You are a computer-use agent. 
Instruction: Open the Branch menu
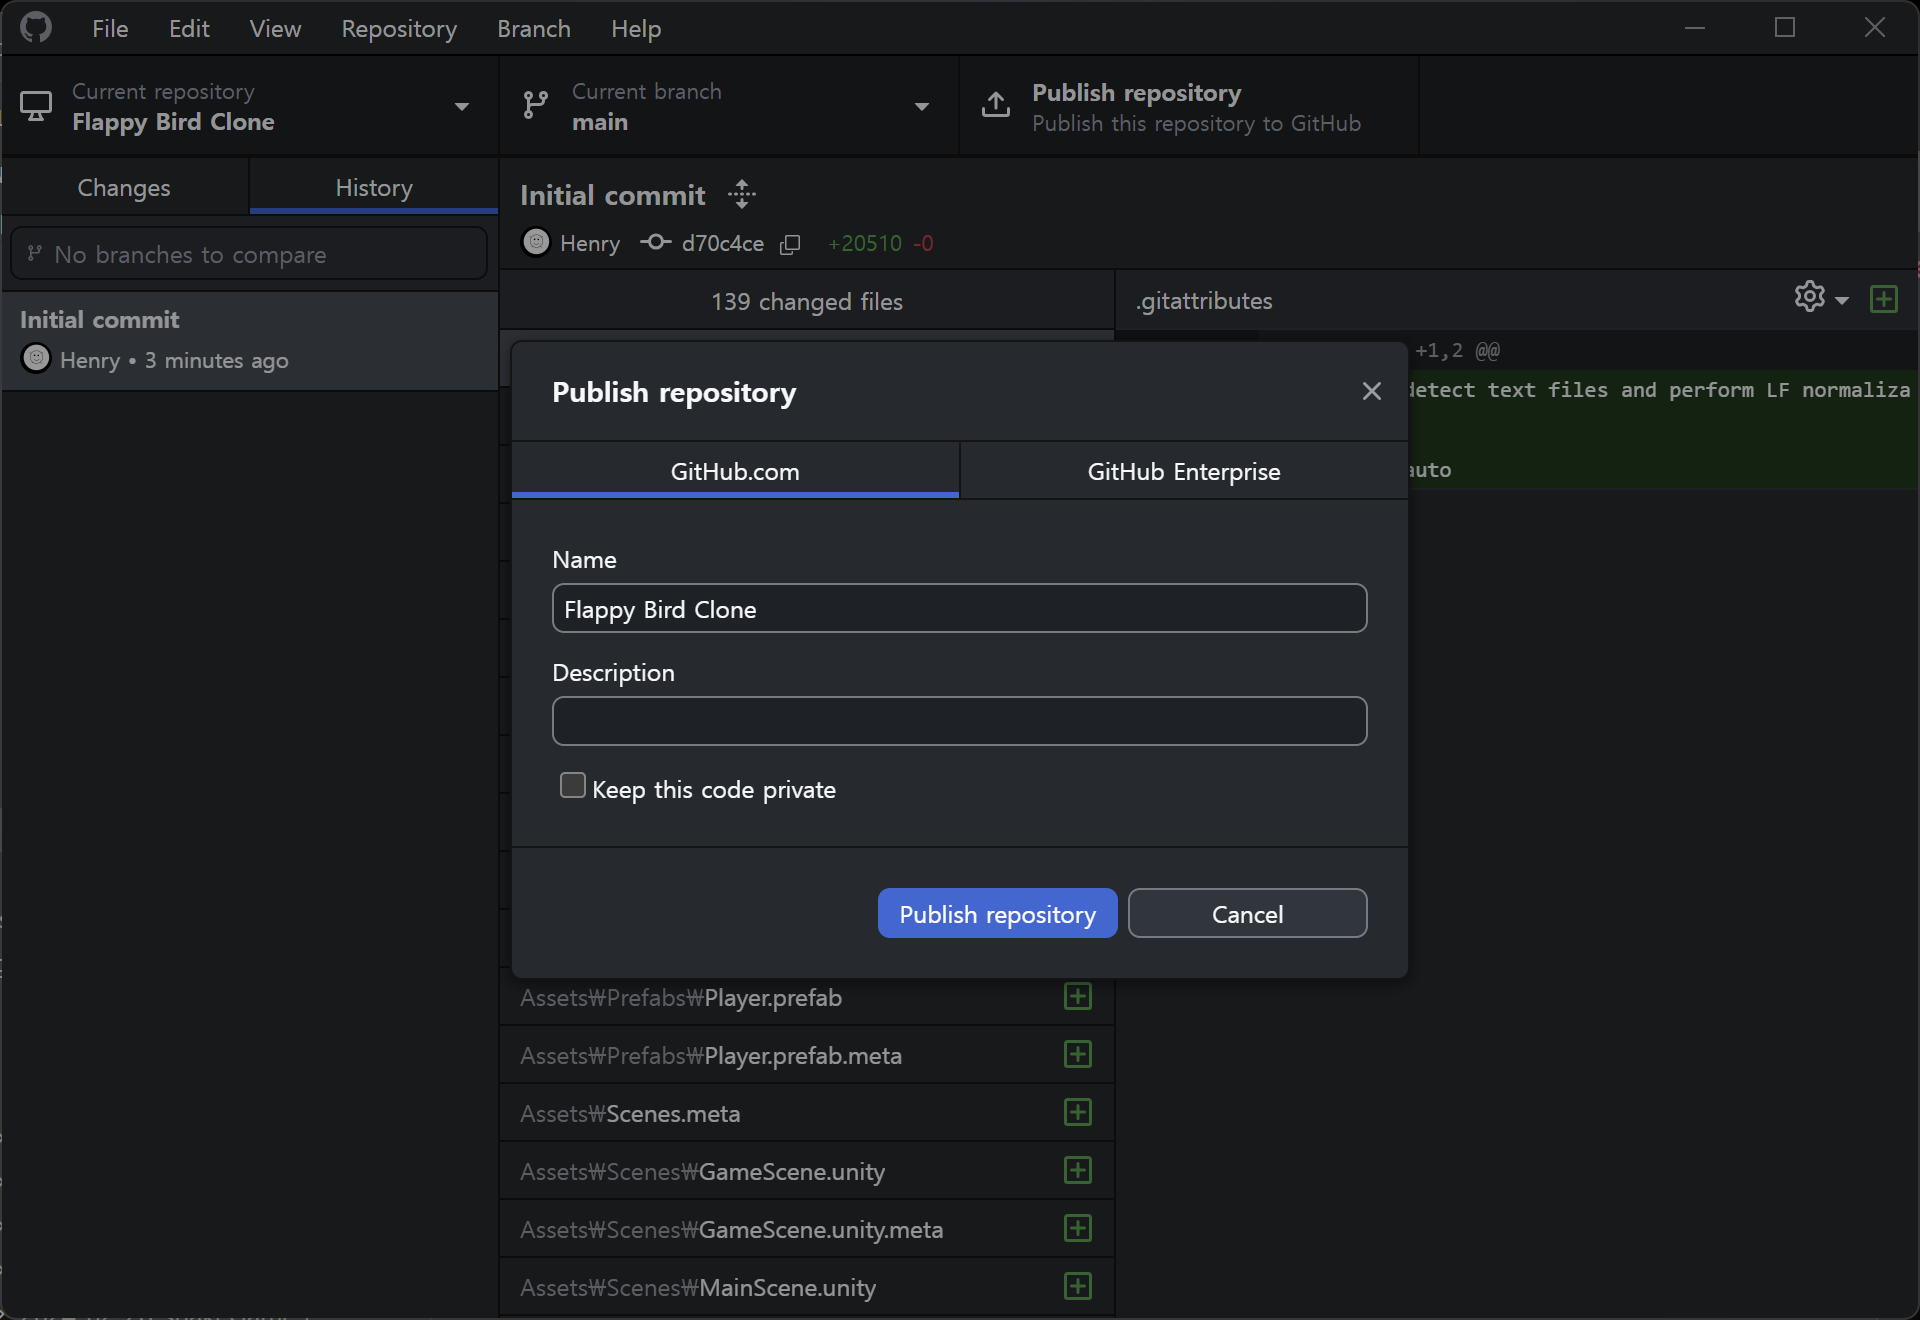(x=534, y=29)
